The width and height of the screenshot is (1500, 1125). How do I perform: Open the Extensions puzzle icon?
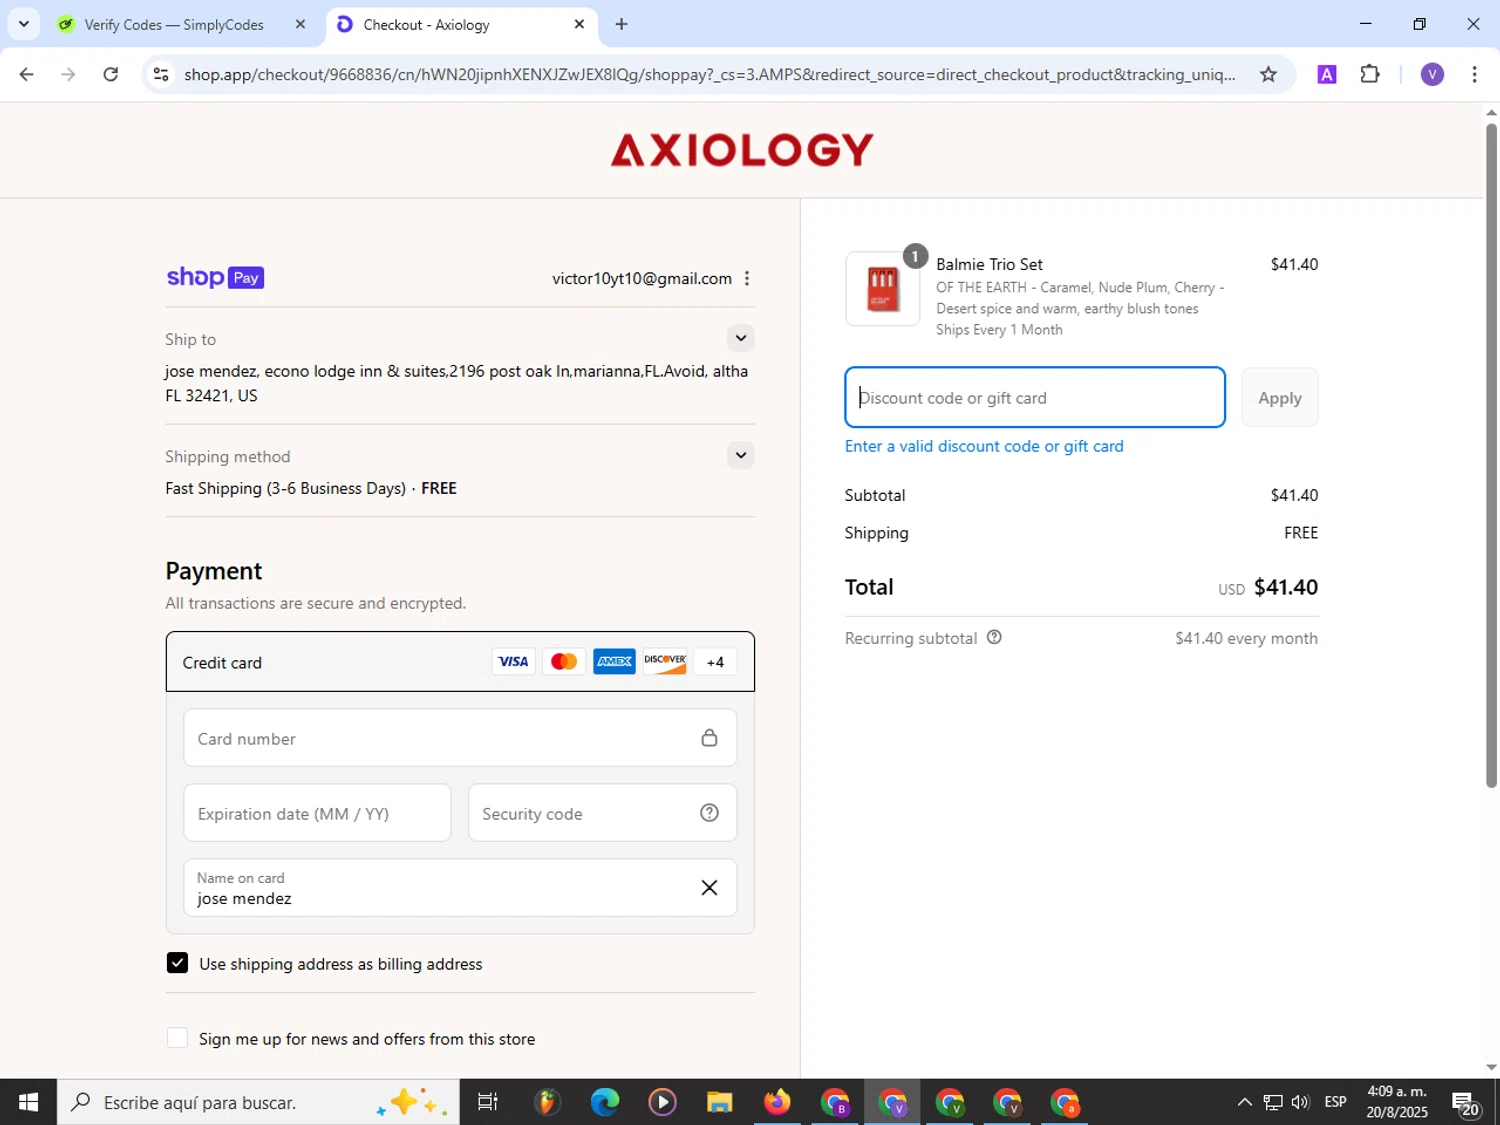[1370, 74]
